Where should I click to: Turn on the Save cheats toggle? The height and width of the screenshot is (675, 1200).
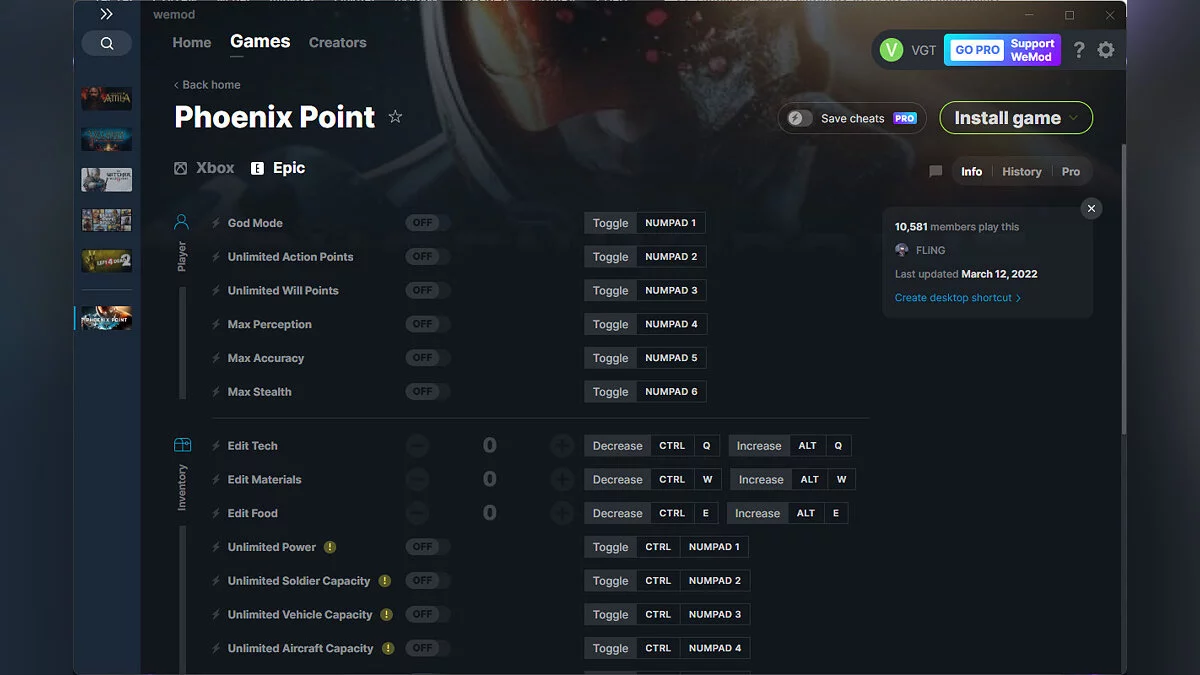click(x=797, y=118)
